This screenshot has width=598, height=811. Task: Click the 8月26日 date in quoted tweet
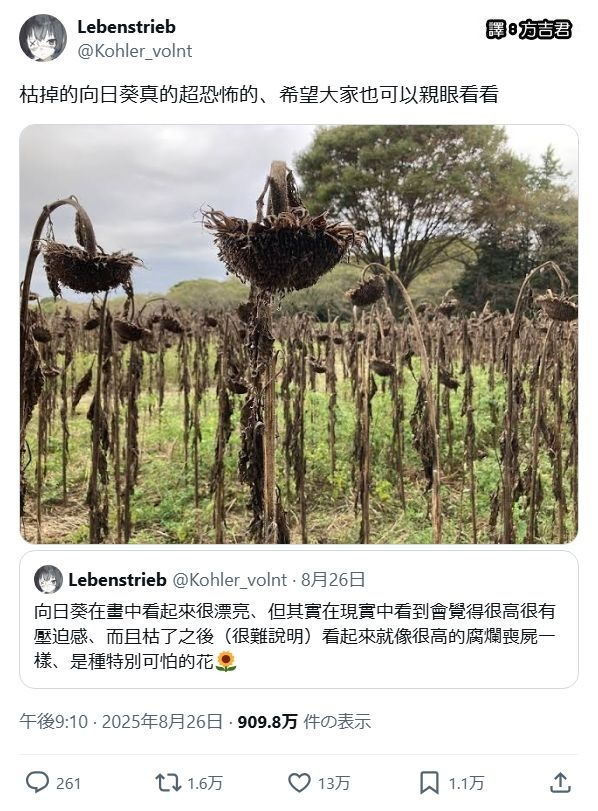coord(333,579)
